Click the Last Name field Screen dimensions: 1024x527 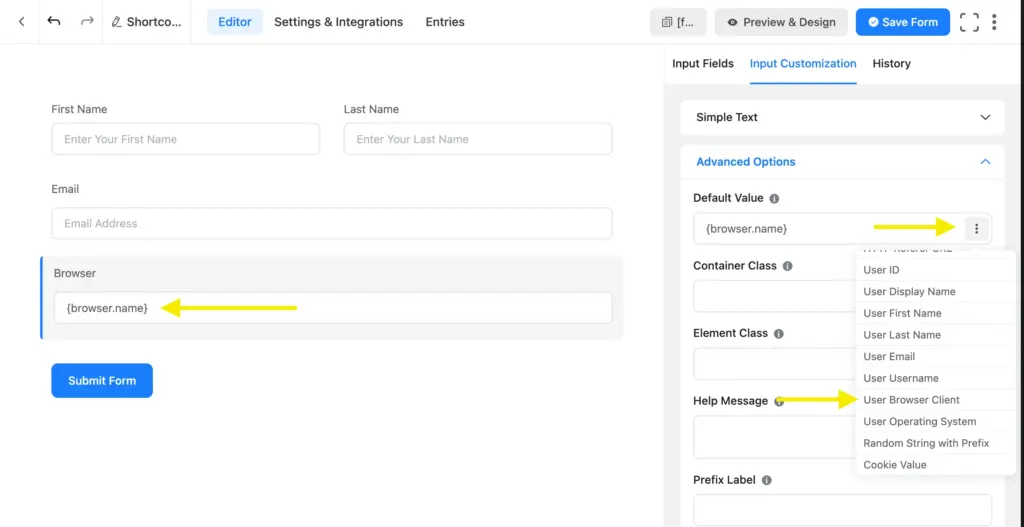pos(478,139)
